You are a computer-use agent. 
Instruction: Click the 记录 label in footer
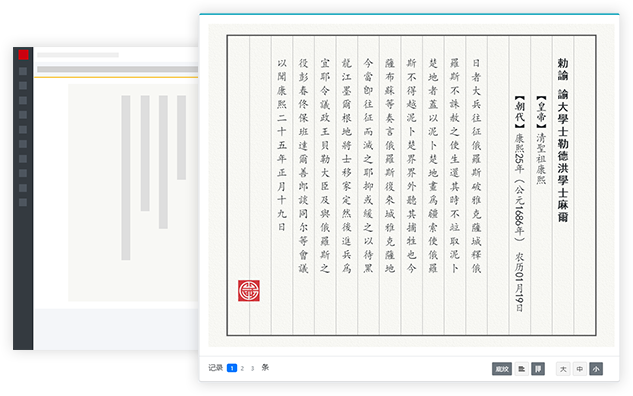[x=216, y=368]
